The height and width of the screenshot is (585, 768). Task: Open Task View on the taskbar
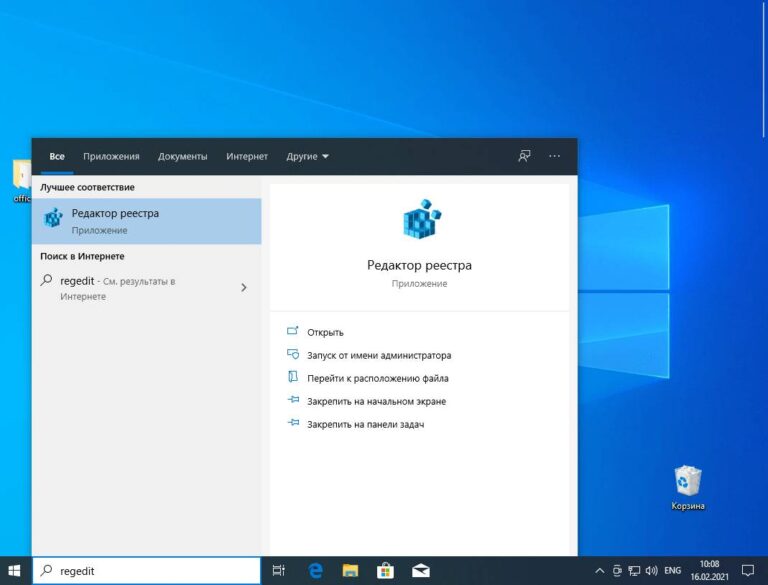[x=279, y=571]
